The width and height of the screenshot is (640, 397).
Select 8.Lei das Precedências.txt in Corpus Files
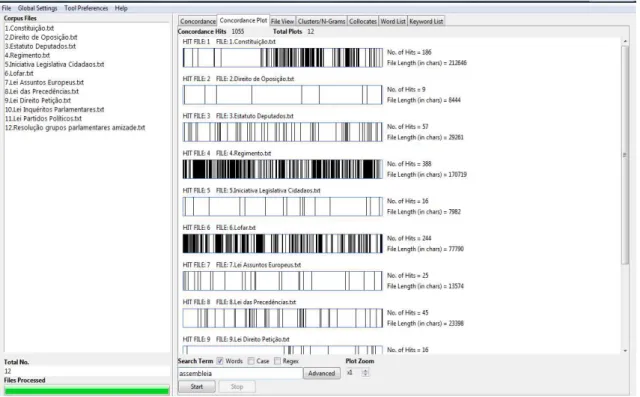tap(42, 91)
